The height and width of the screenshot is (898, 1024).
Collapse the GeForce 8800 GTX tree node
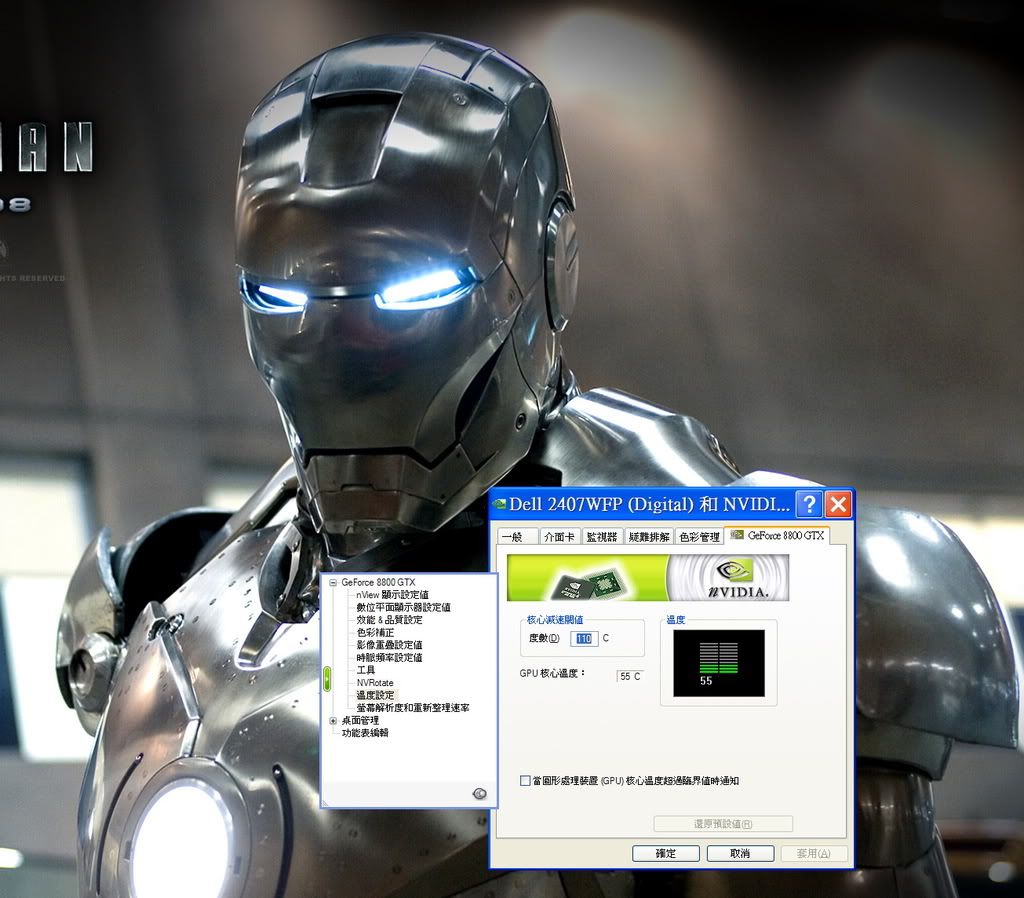[x=333, y=583]
